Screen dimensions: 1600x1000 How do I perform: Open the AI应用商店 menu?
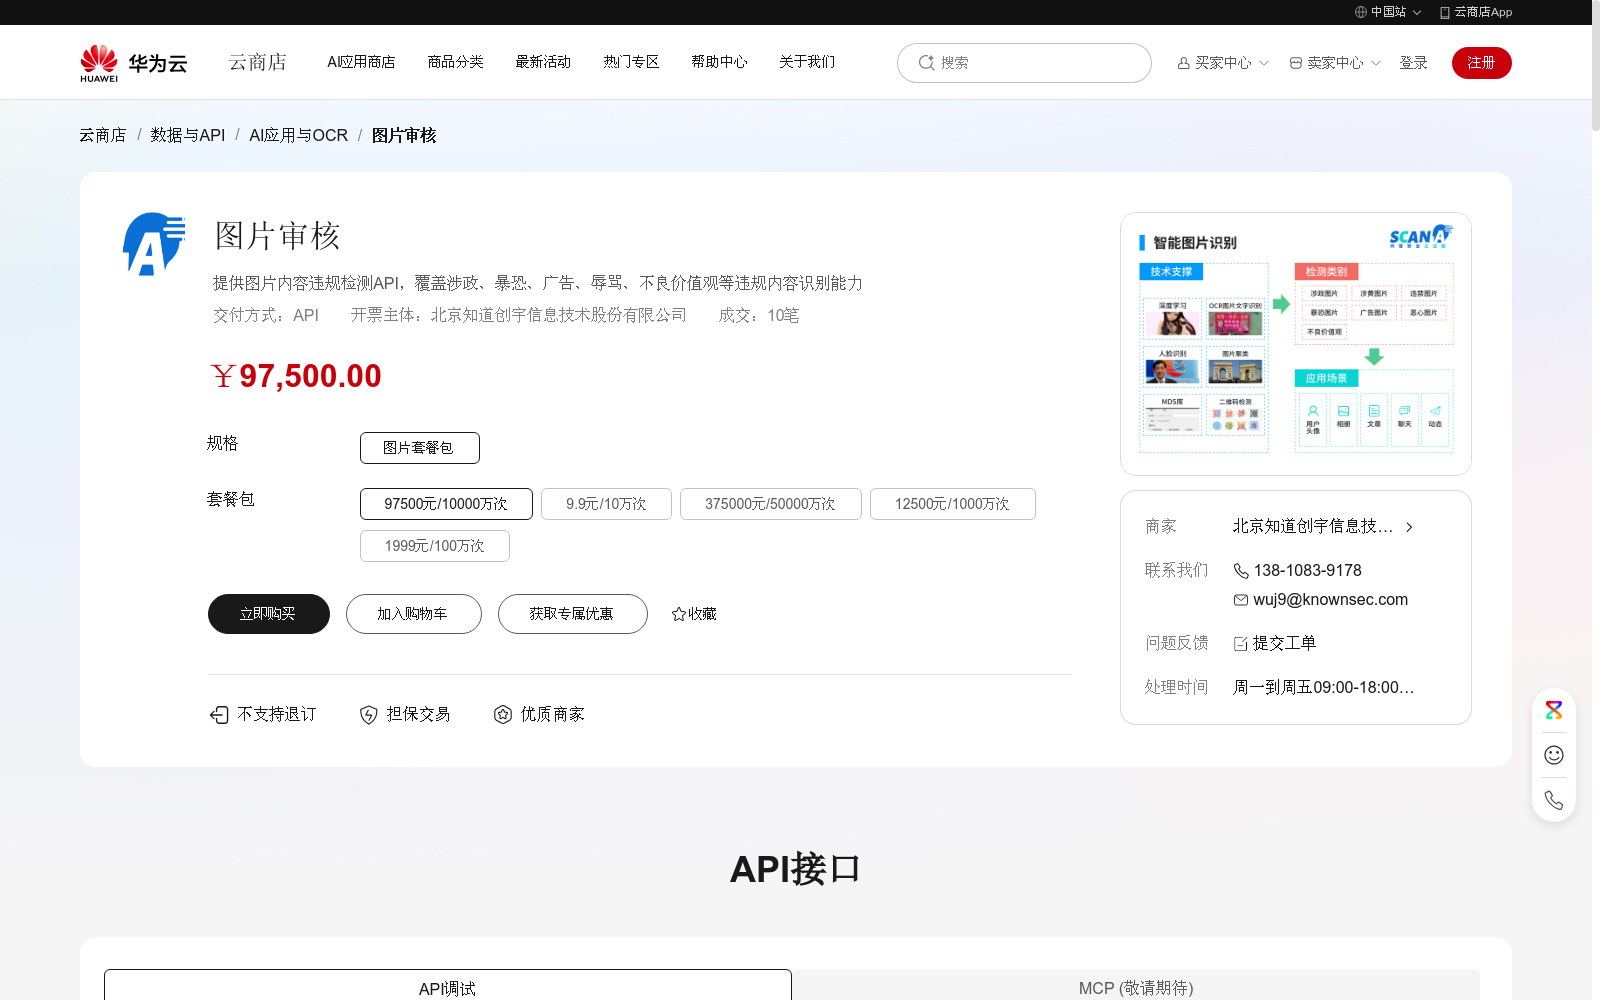pyautogui.click(x=361, y=62)
